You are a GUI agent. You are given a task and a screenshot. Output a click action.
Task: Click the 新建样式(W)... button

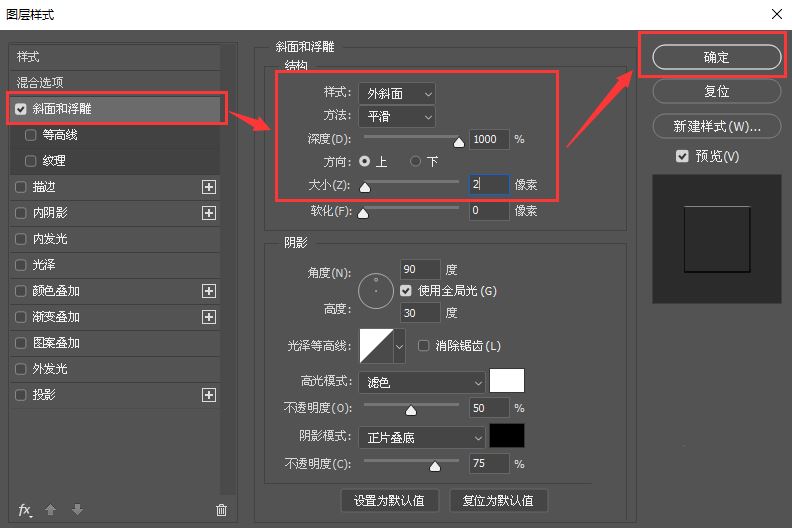[717, 126]
